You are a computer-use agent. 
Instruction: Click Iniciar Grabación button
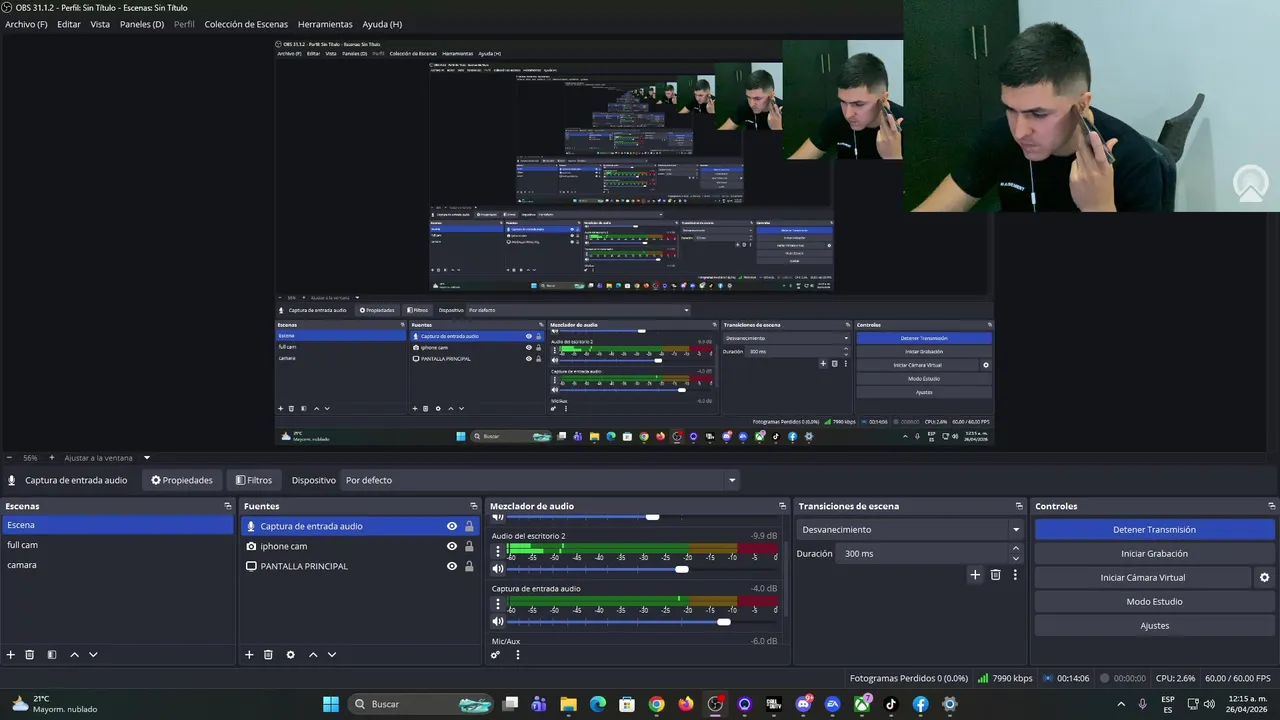1154,554
